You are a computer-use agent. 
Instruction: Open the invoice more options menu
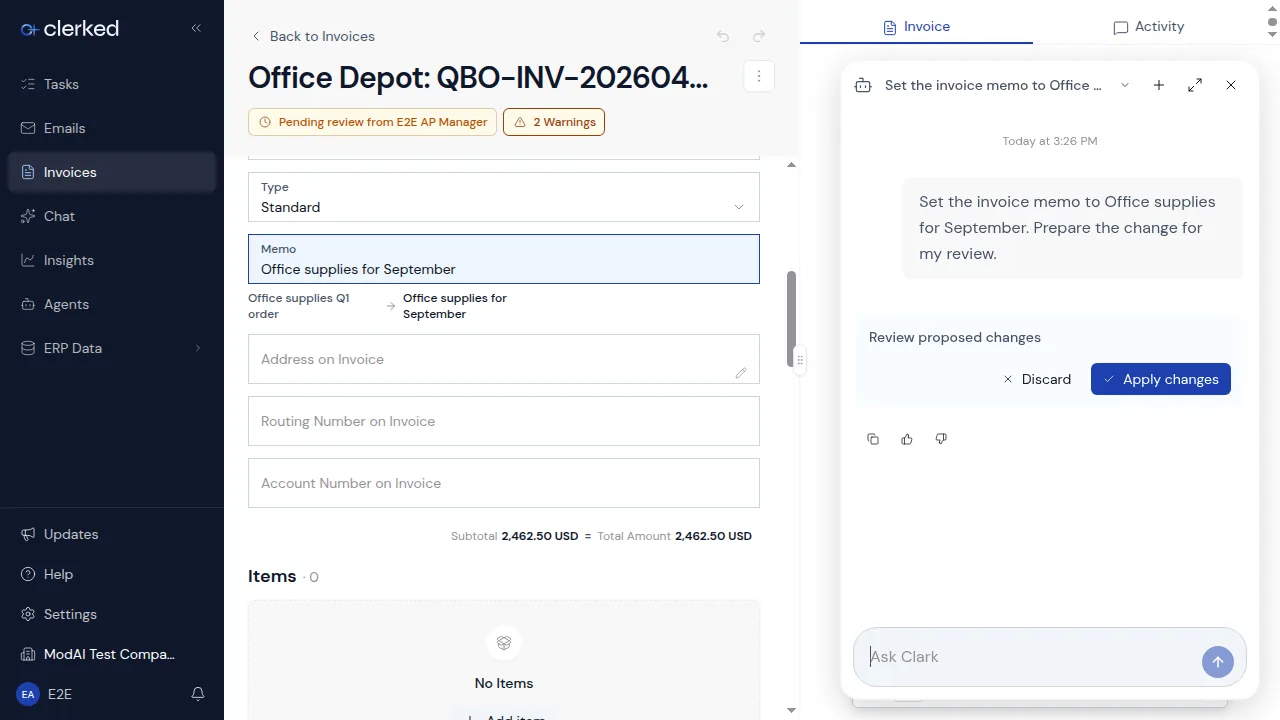(759, 76)
